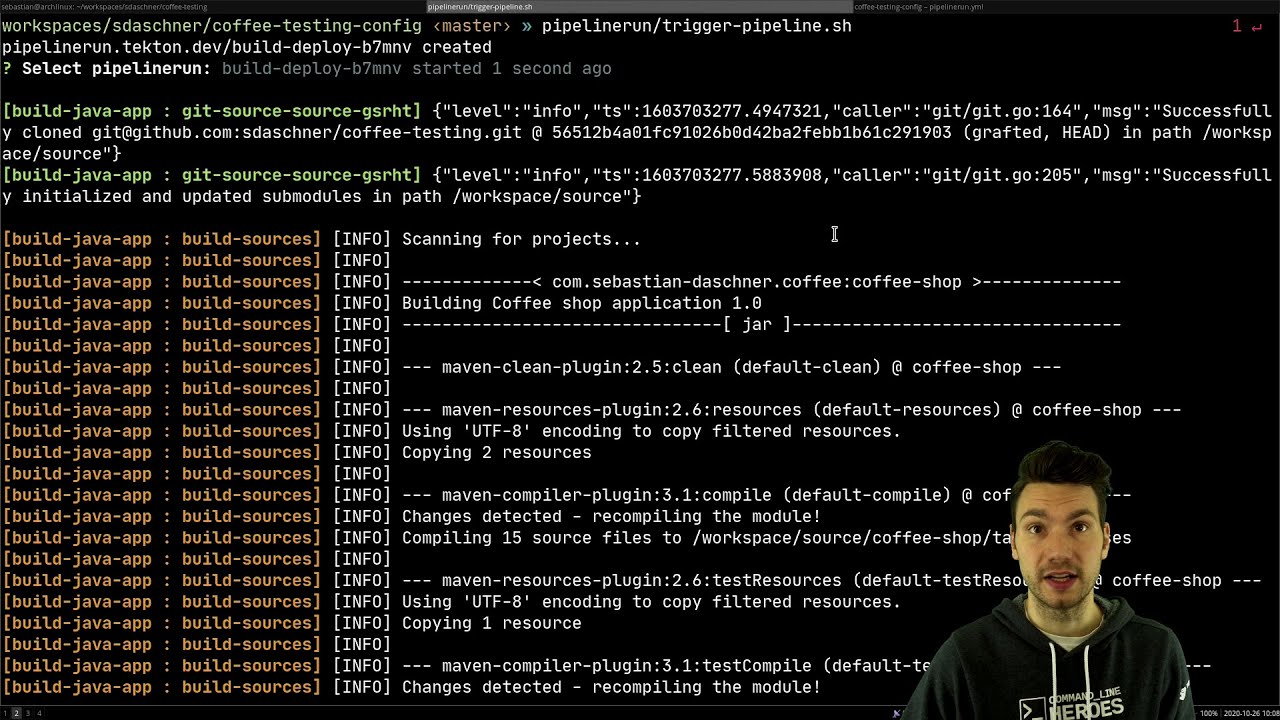Screen dimensions: 1280x720
Task: Open the coffee-testing-config pipelinerun.yml tab
Action: point(918,7)
